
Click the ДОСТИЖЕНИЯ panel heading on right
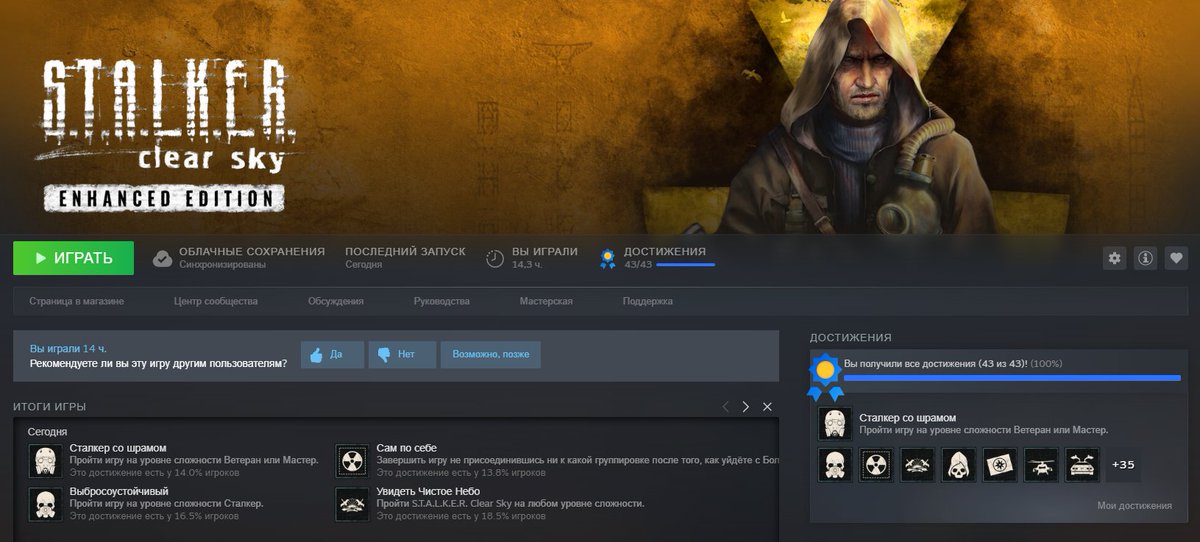pyautogui.click(x=850, y=338)
